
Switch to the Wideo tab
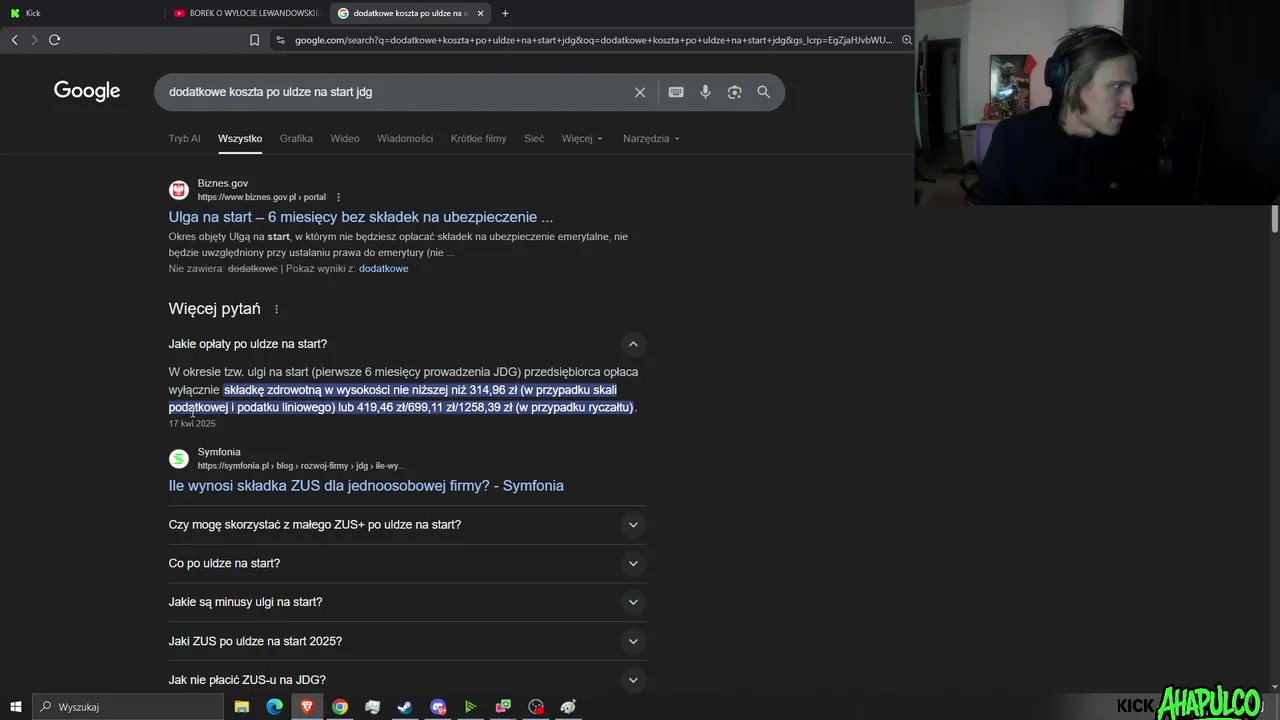[345, 139]
